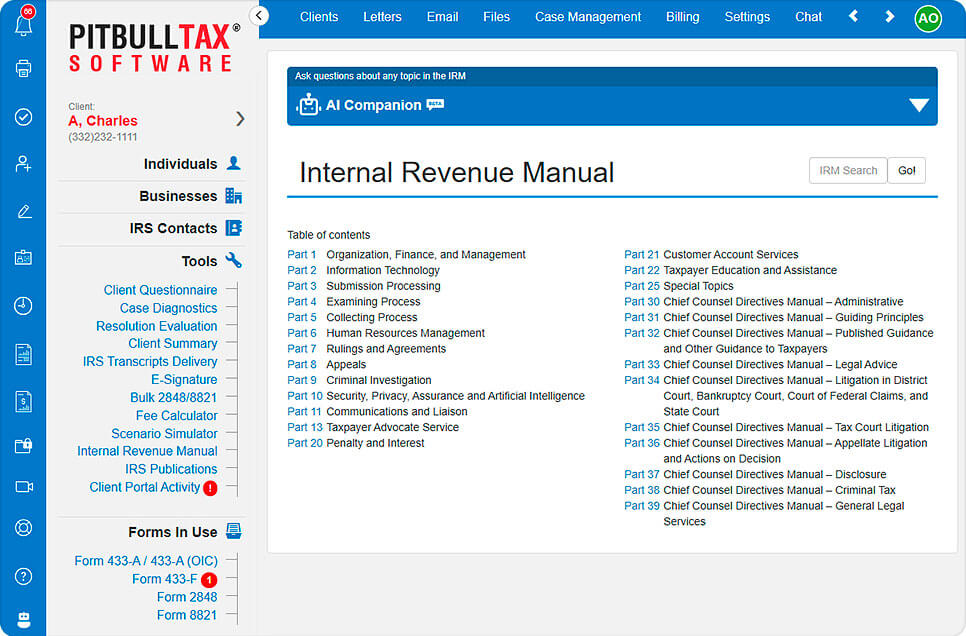Screen dimensions: 966x636
Task: Open the E-Signature link
Action: pos(184,380)
